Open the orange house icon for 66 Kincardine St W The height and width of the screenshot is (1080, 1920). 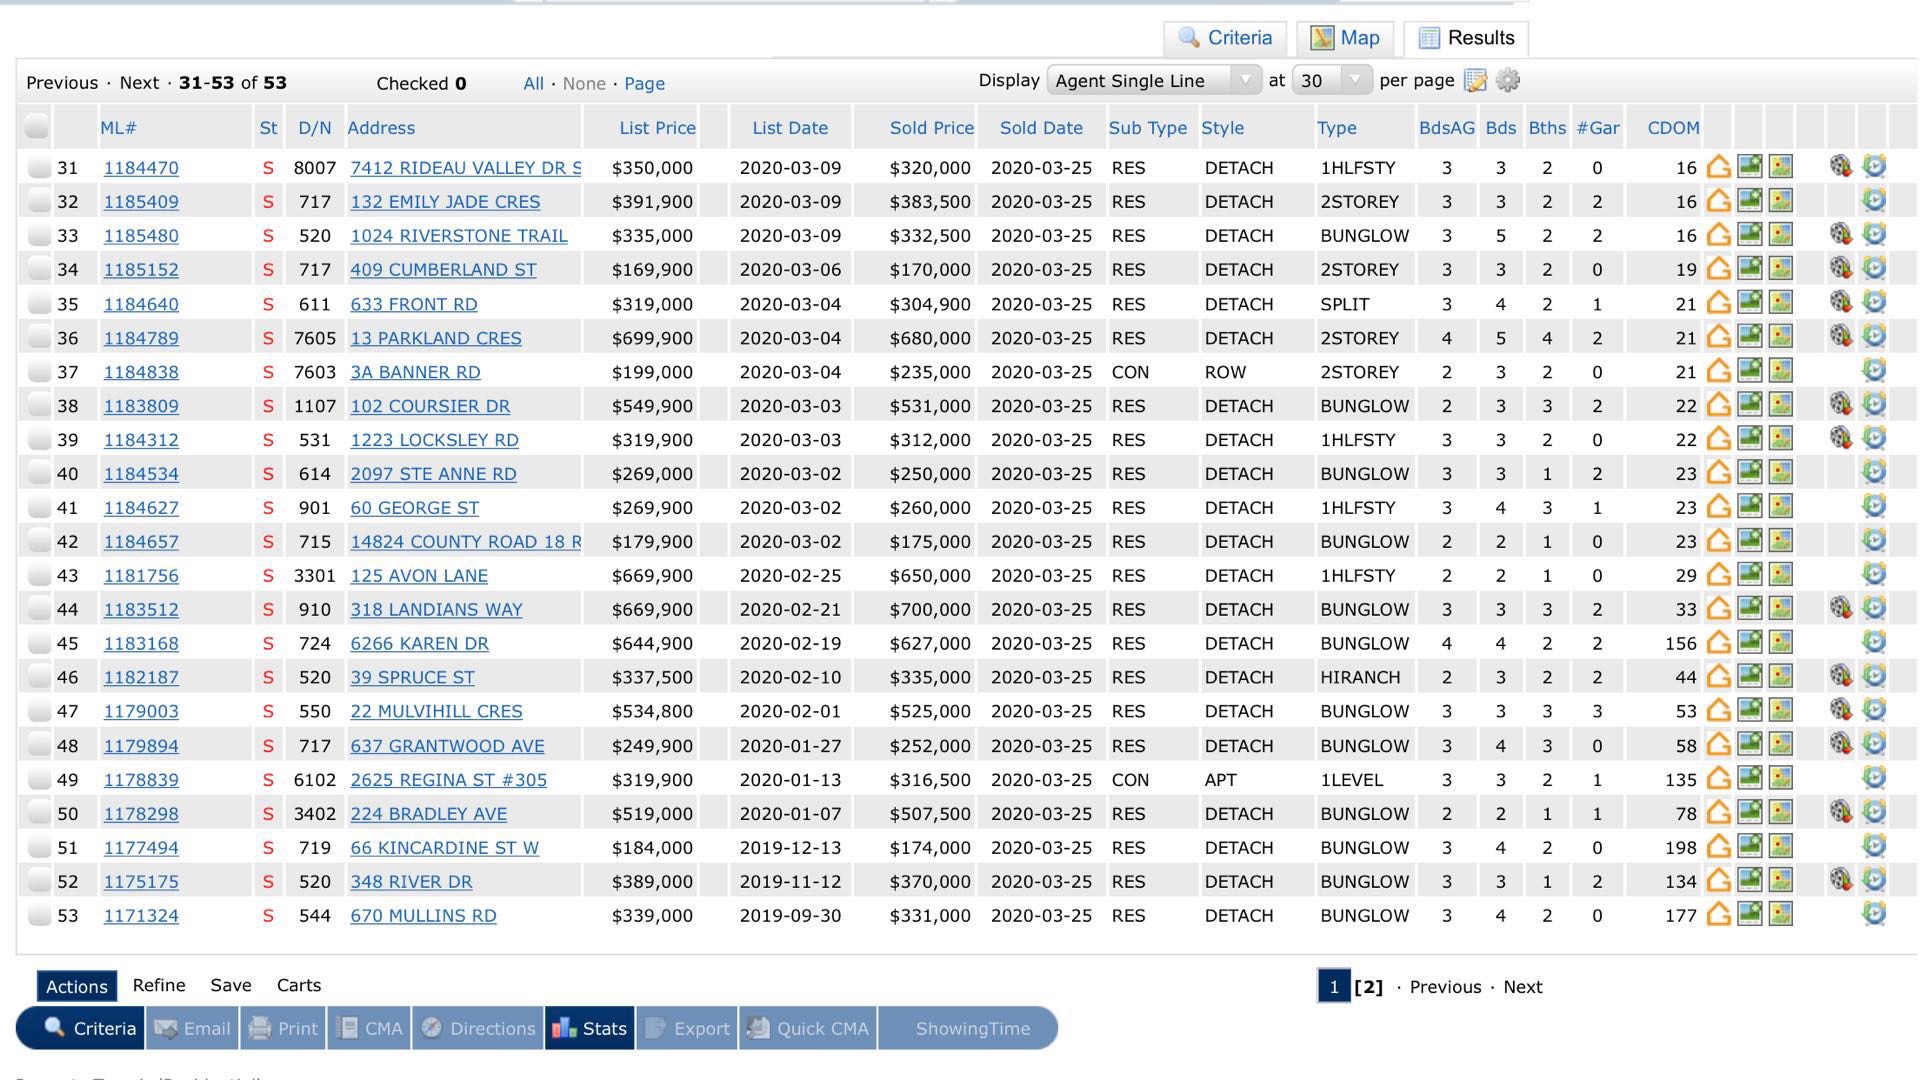click(x=1718, y=847)
